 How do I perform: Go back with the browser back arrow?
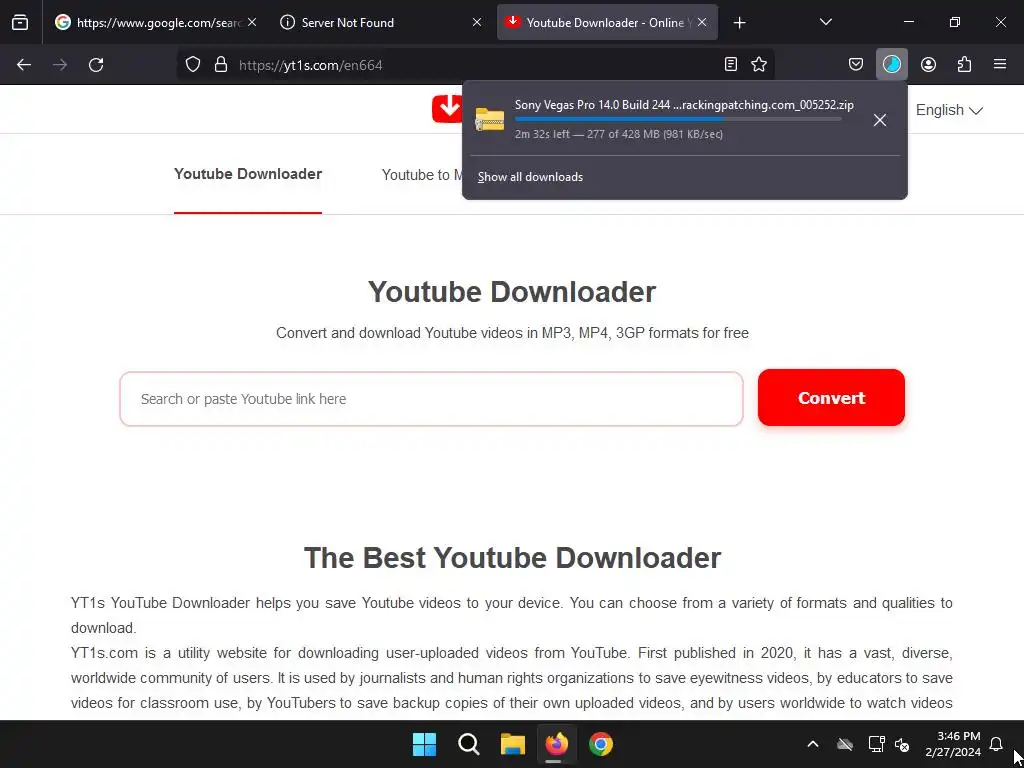(24, 65)
